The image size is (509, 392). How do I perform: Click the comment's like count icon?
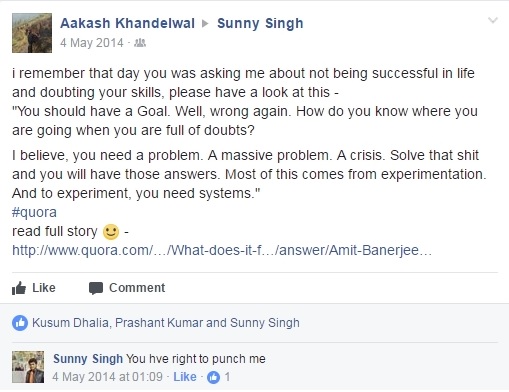[x=213, y=377]
